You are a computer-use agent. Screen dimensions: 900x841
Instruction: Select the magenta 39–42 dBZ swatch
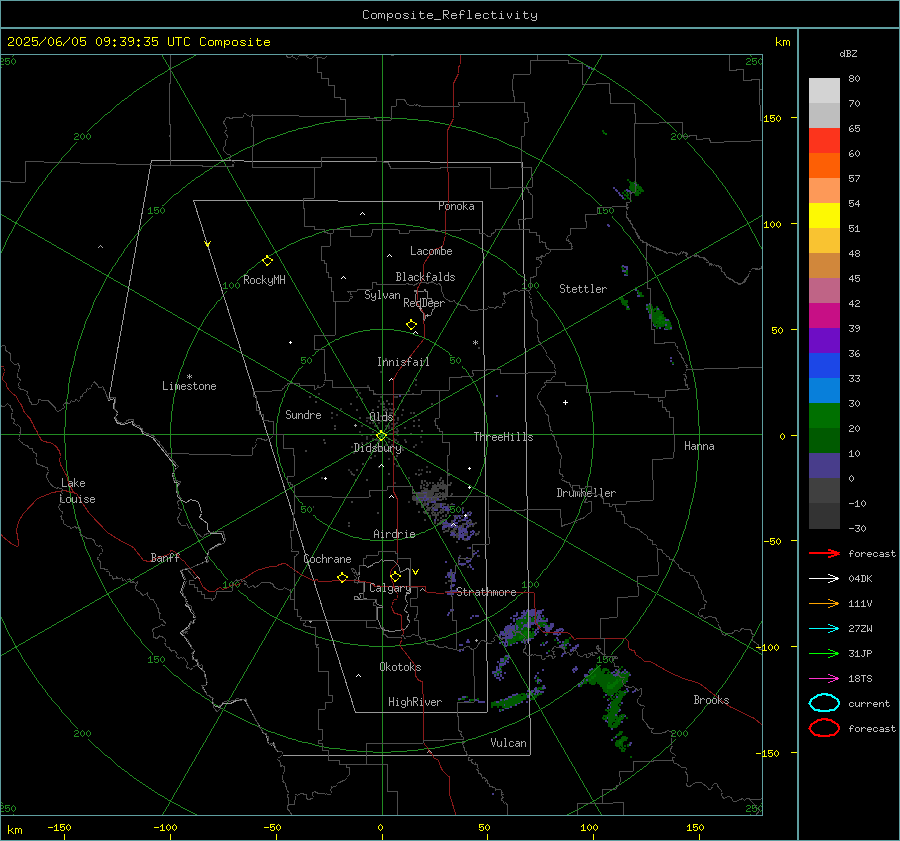(824, 316)
